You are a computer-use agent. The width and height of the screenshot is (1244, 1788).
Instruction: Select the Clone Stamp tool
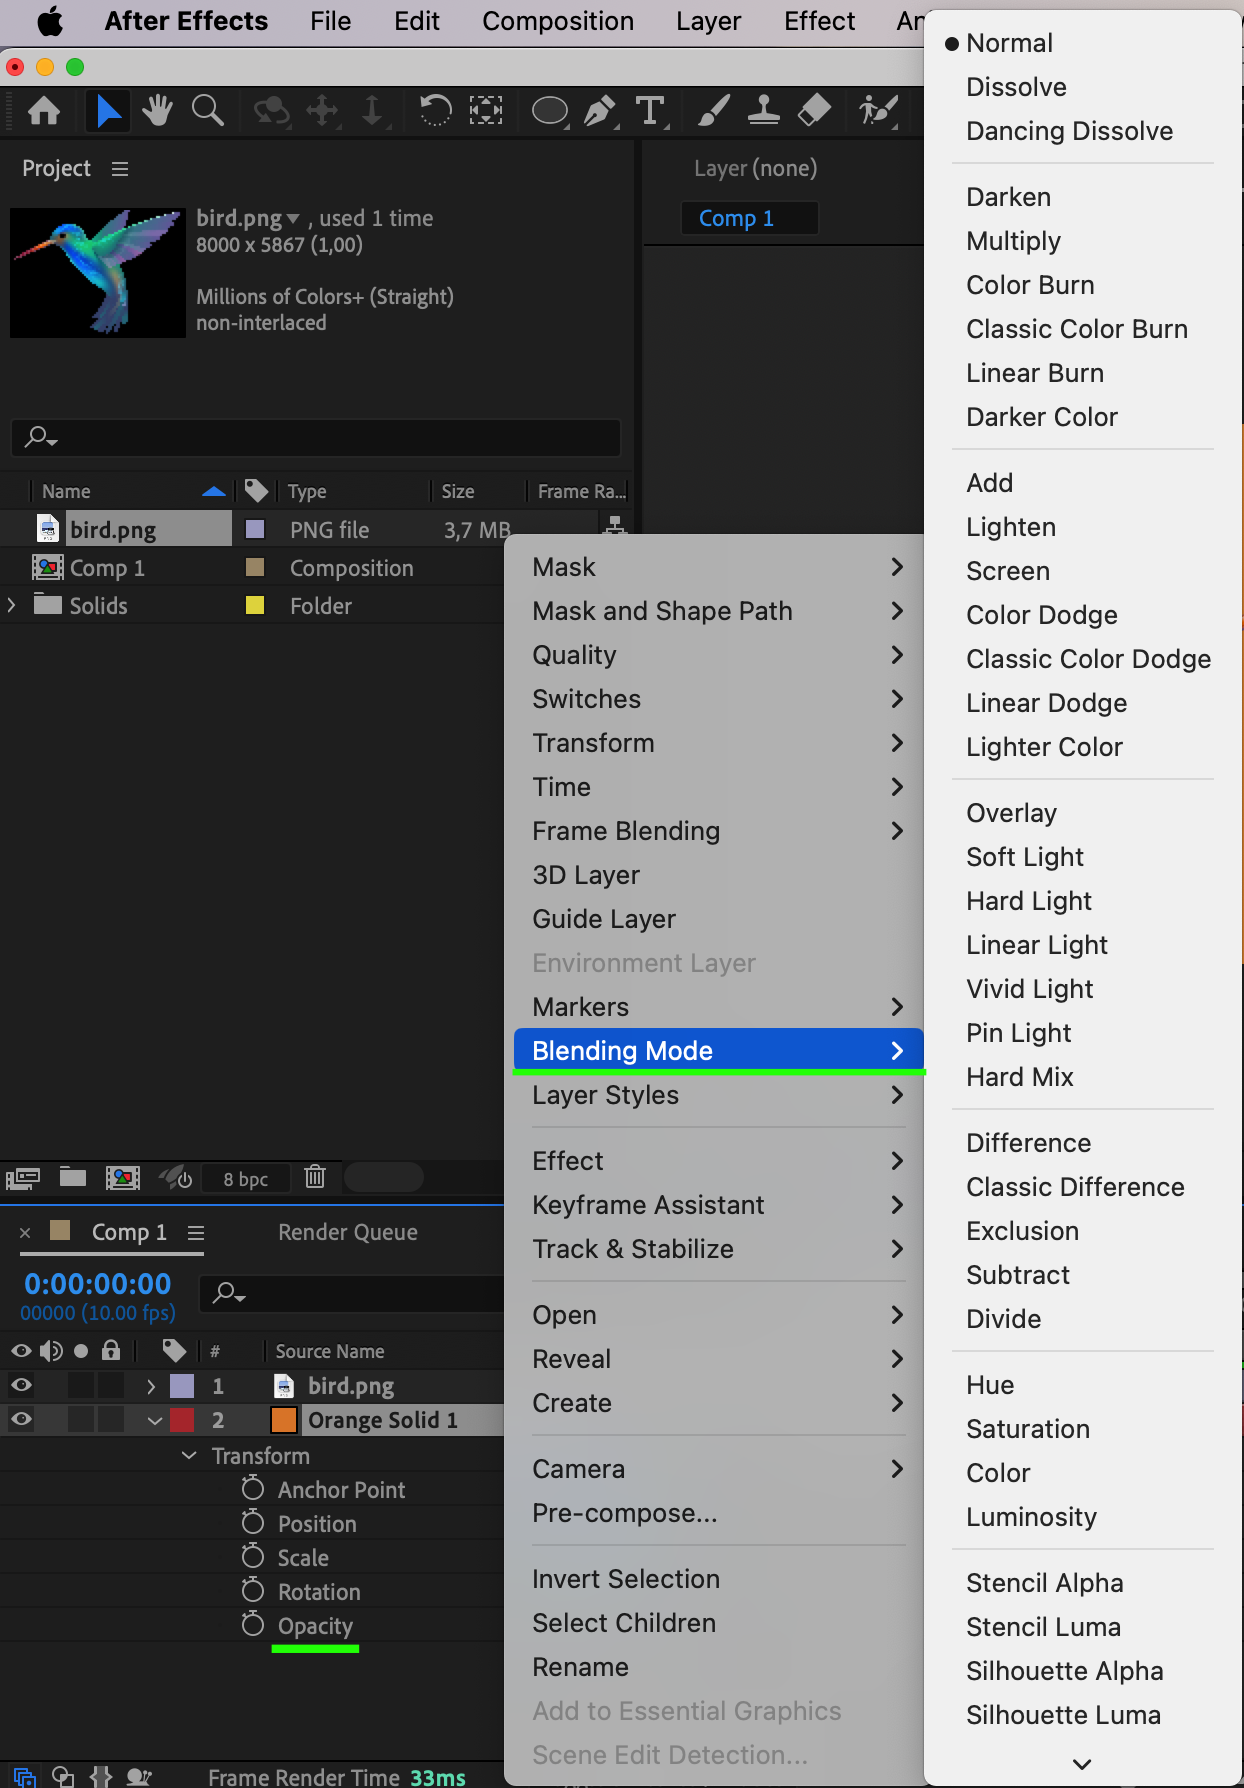tap(764, 110)
